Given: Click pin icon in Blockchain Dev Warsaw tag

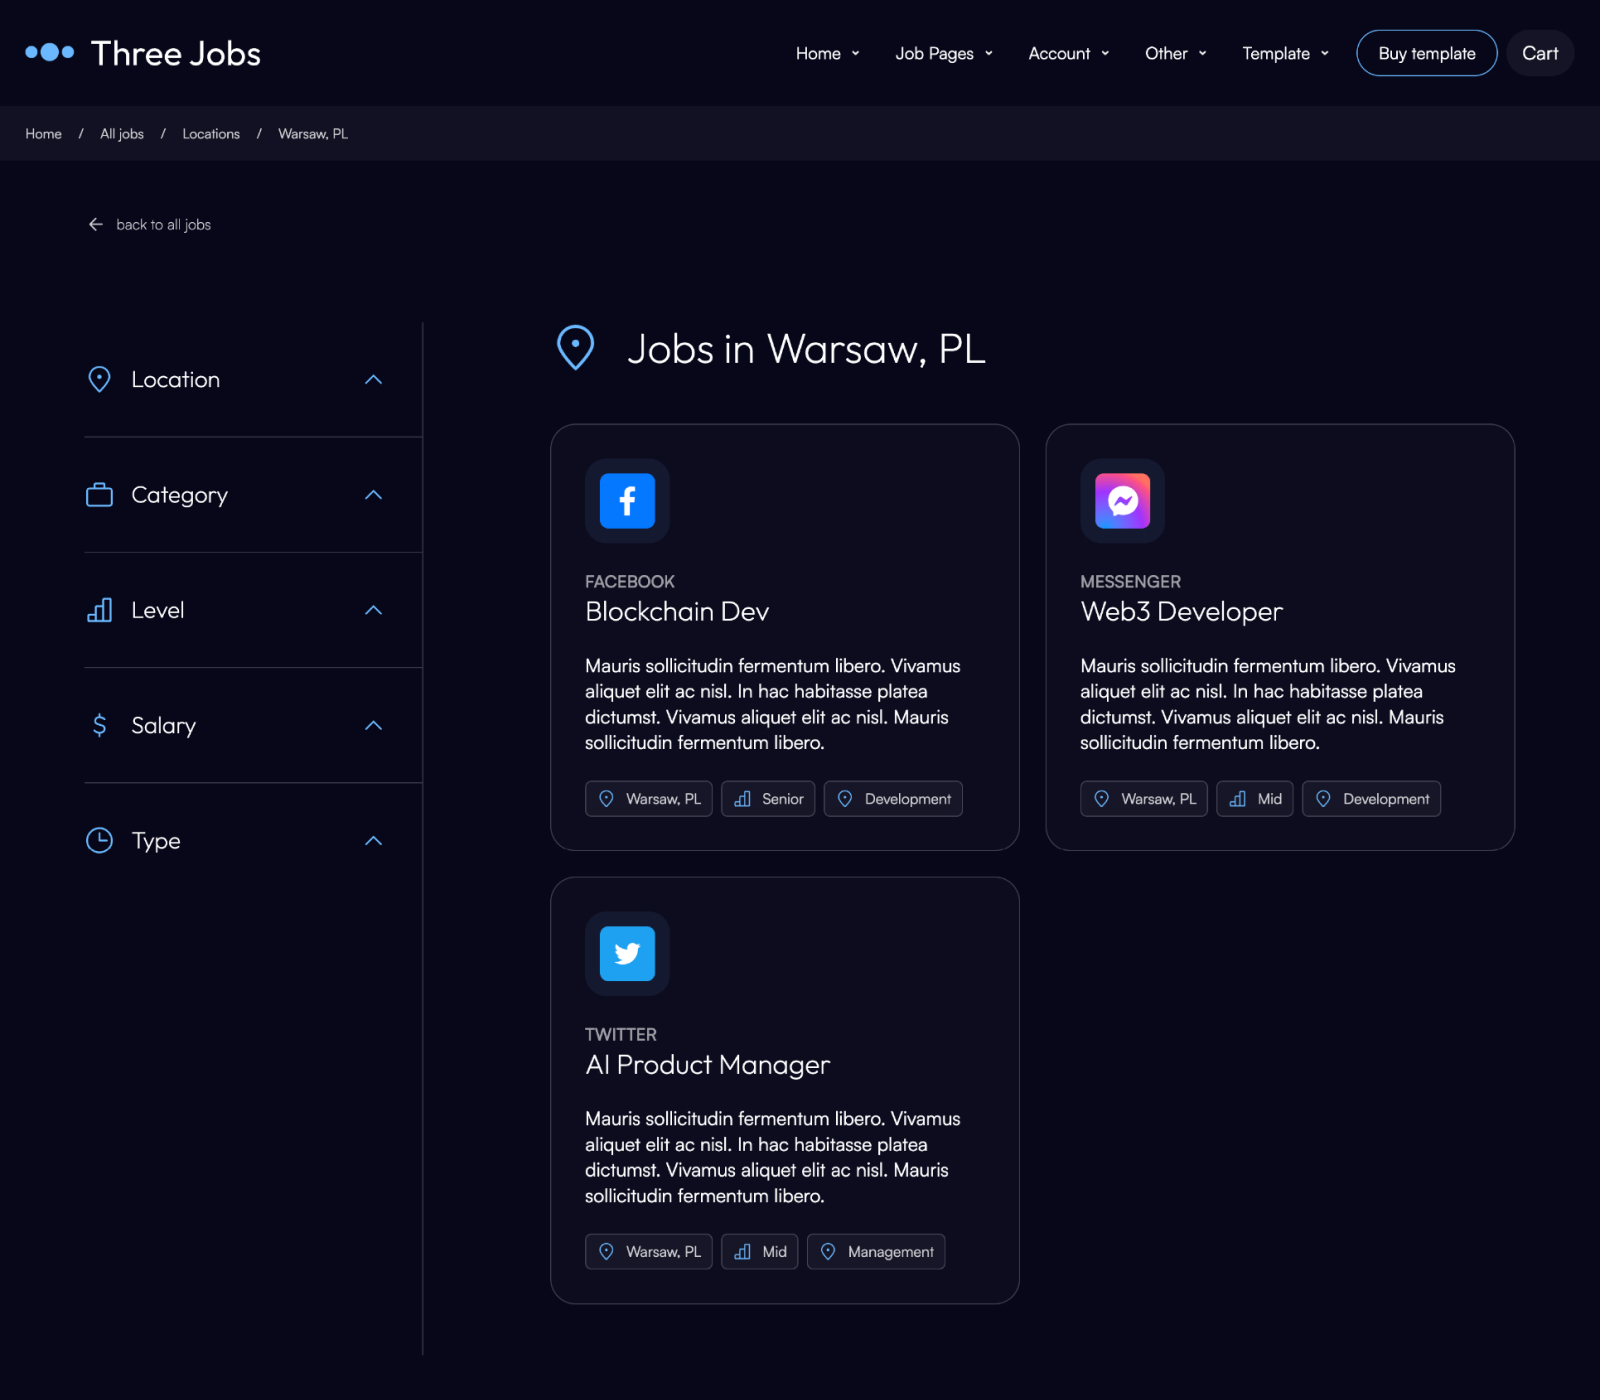Looking at the screenshot, I should tap(606, 799).
